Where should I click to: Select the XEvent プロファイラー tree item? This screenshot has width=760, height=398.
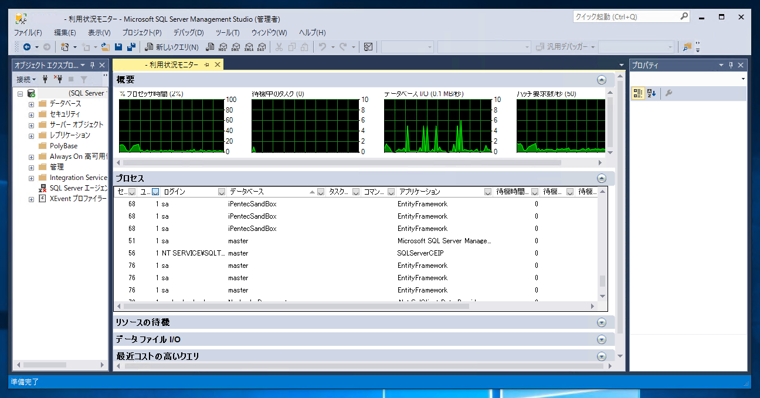tap(78, 199)
